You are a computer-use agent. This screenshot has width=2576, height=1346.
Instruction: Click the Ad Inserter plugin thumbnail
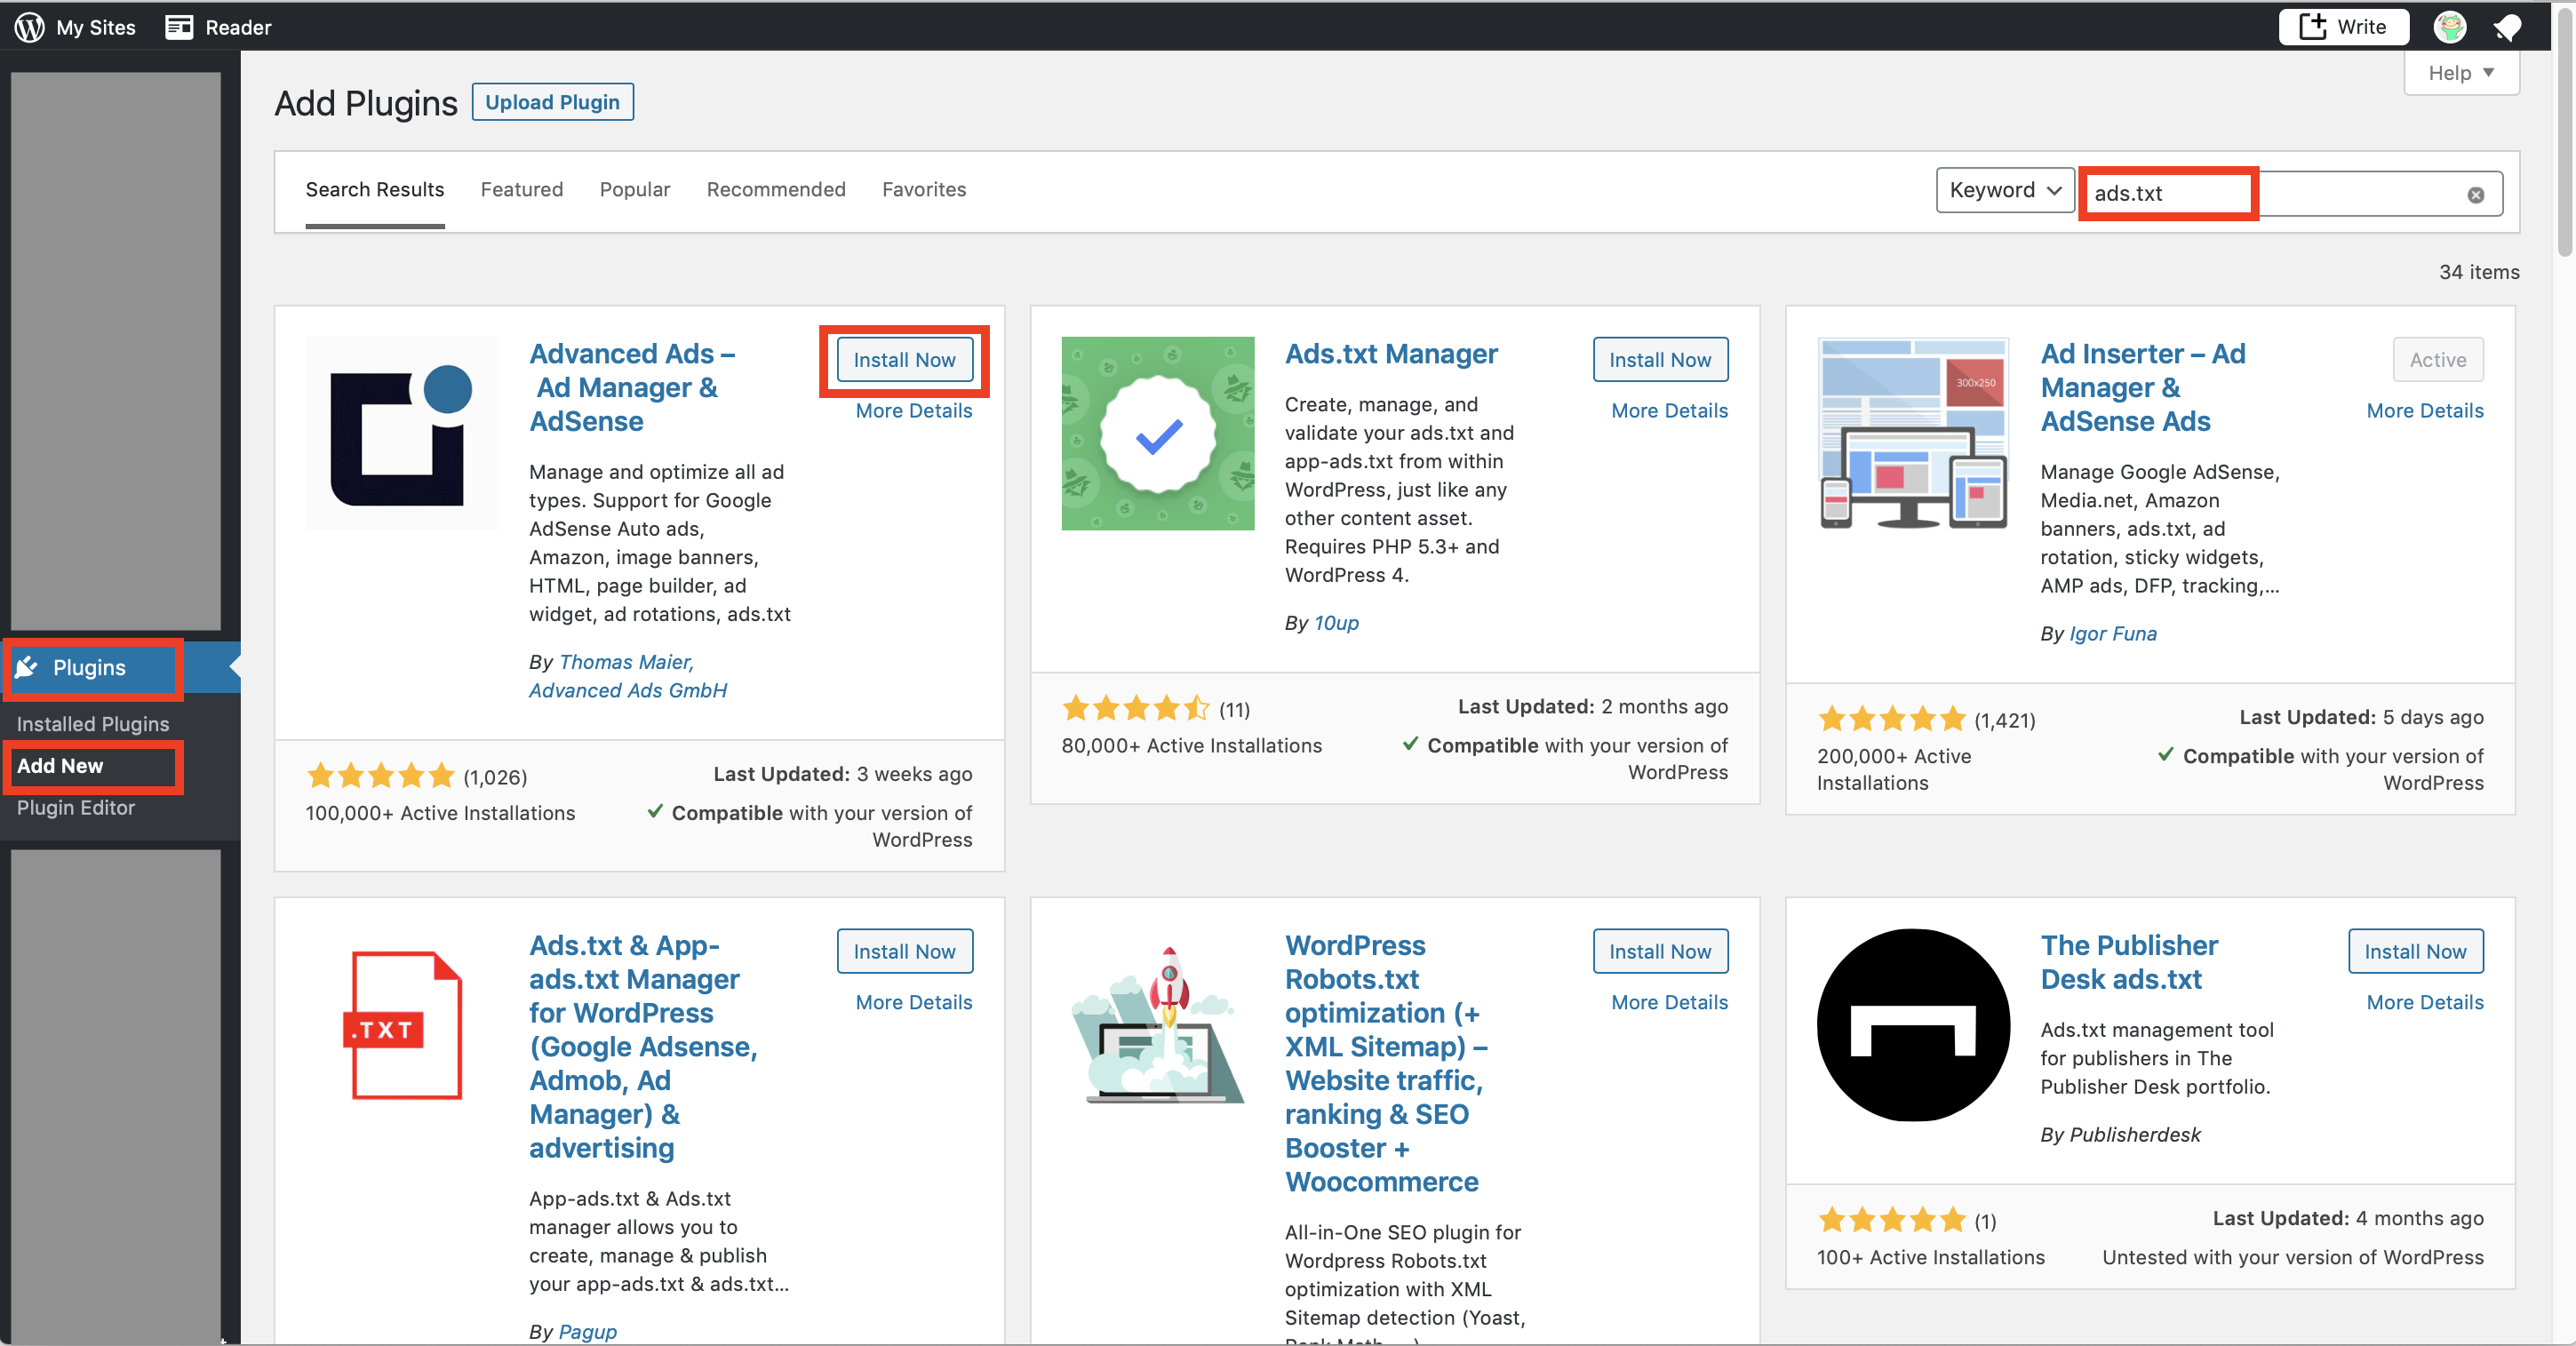pyautogui.click(x=1913, y=433)
